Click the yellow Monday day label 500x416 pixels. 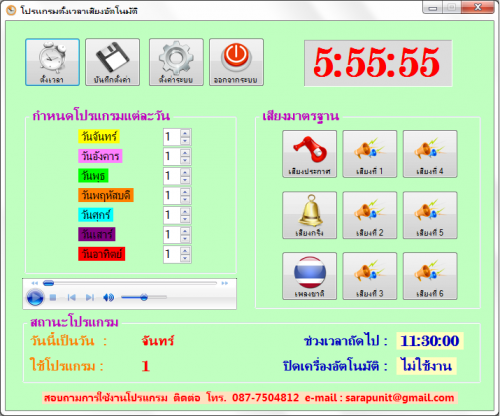pos(99,136)
